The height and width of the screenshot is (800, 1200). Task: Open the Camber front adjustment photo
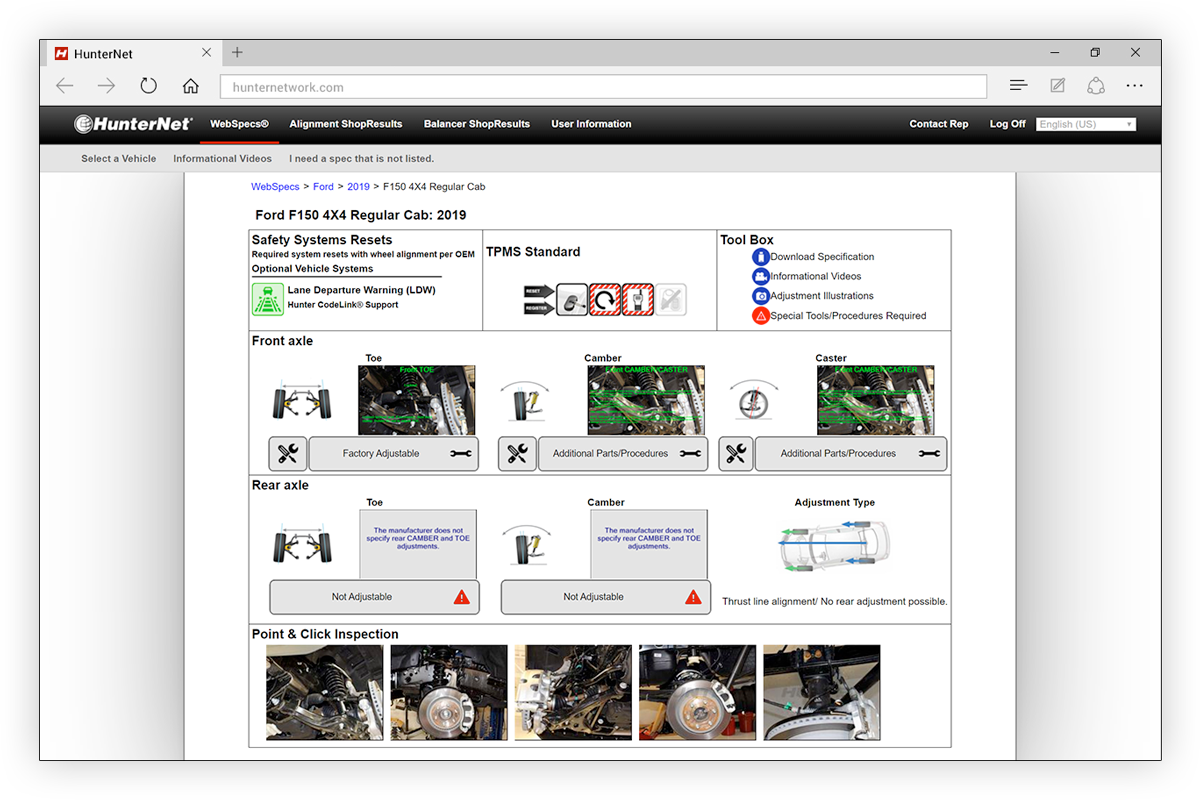646,400
